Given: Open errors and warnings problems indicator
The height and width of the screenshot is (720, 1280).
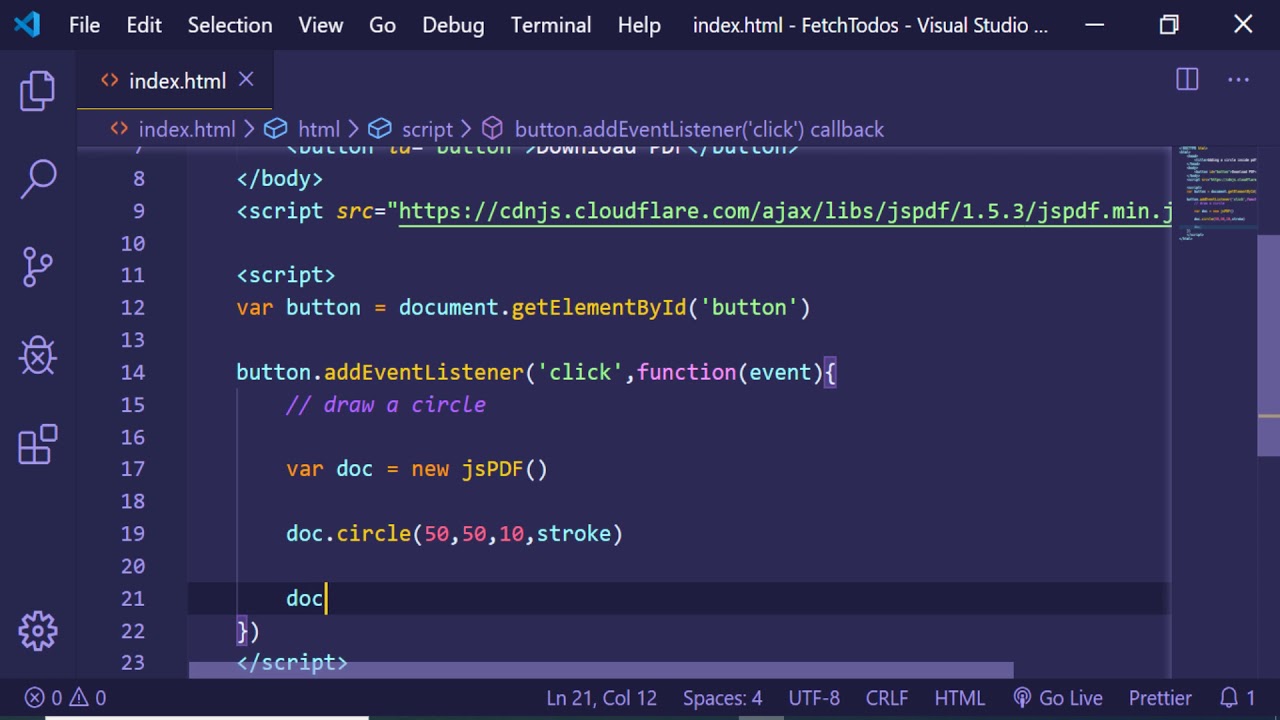Looking at the screenshot, I should tap(66, 698).
